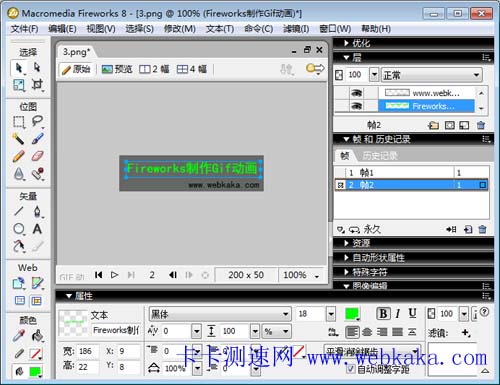This screenshot has height=385, width=500.
Task: Switch to 历史记录 tab
Action: pyautogui.click(x=380, y=155)
